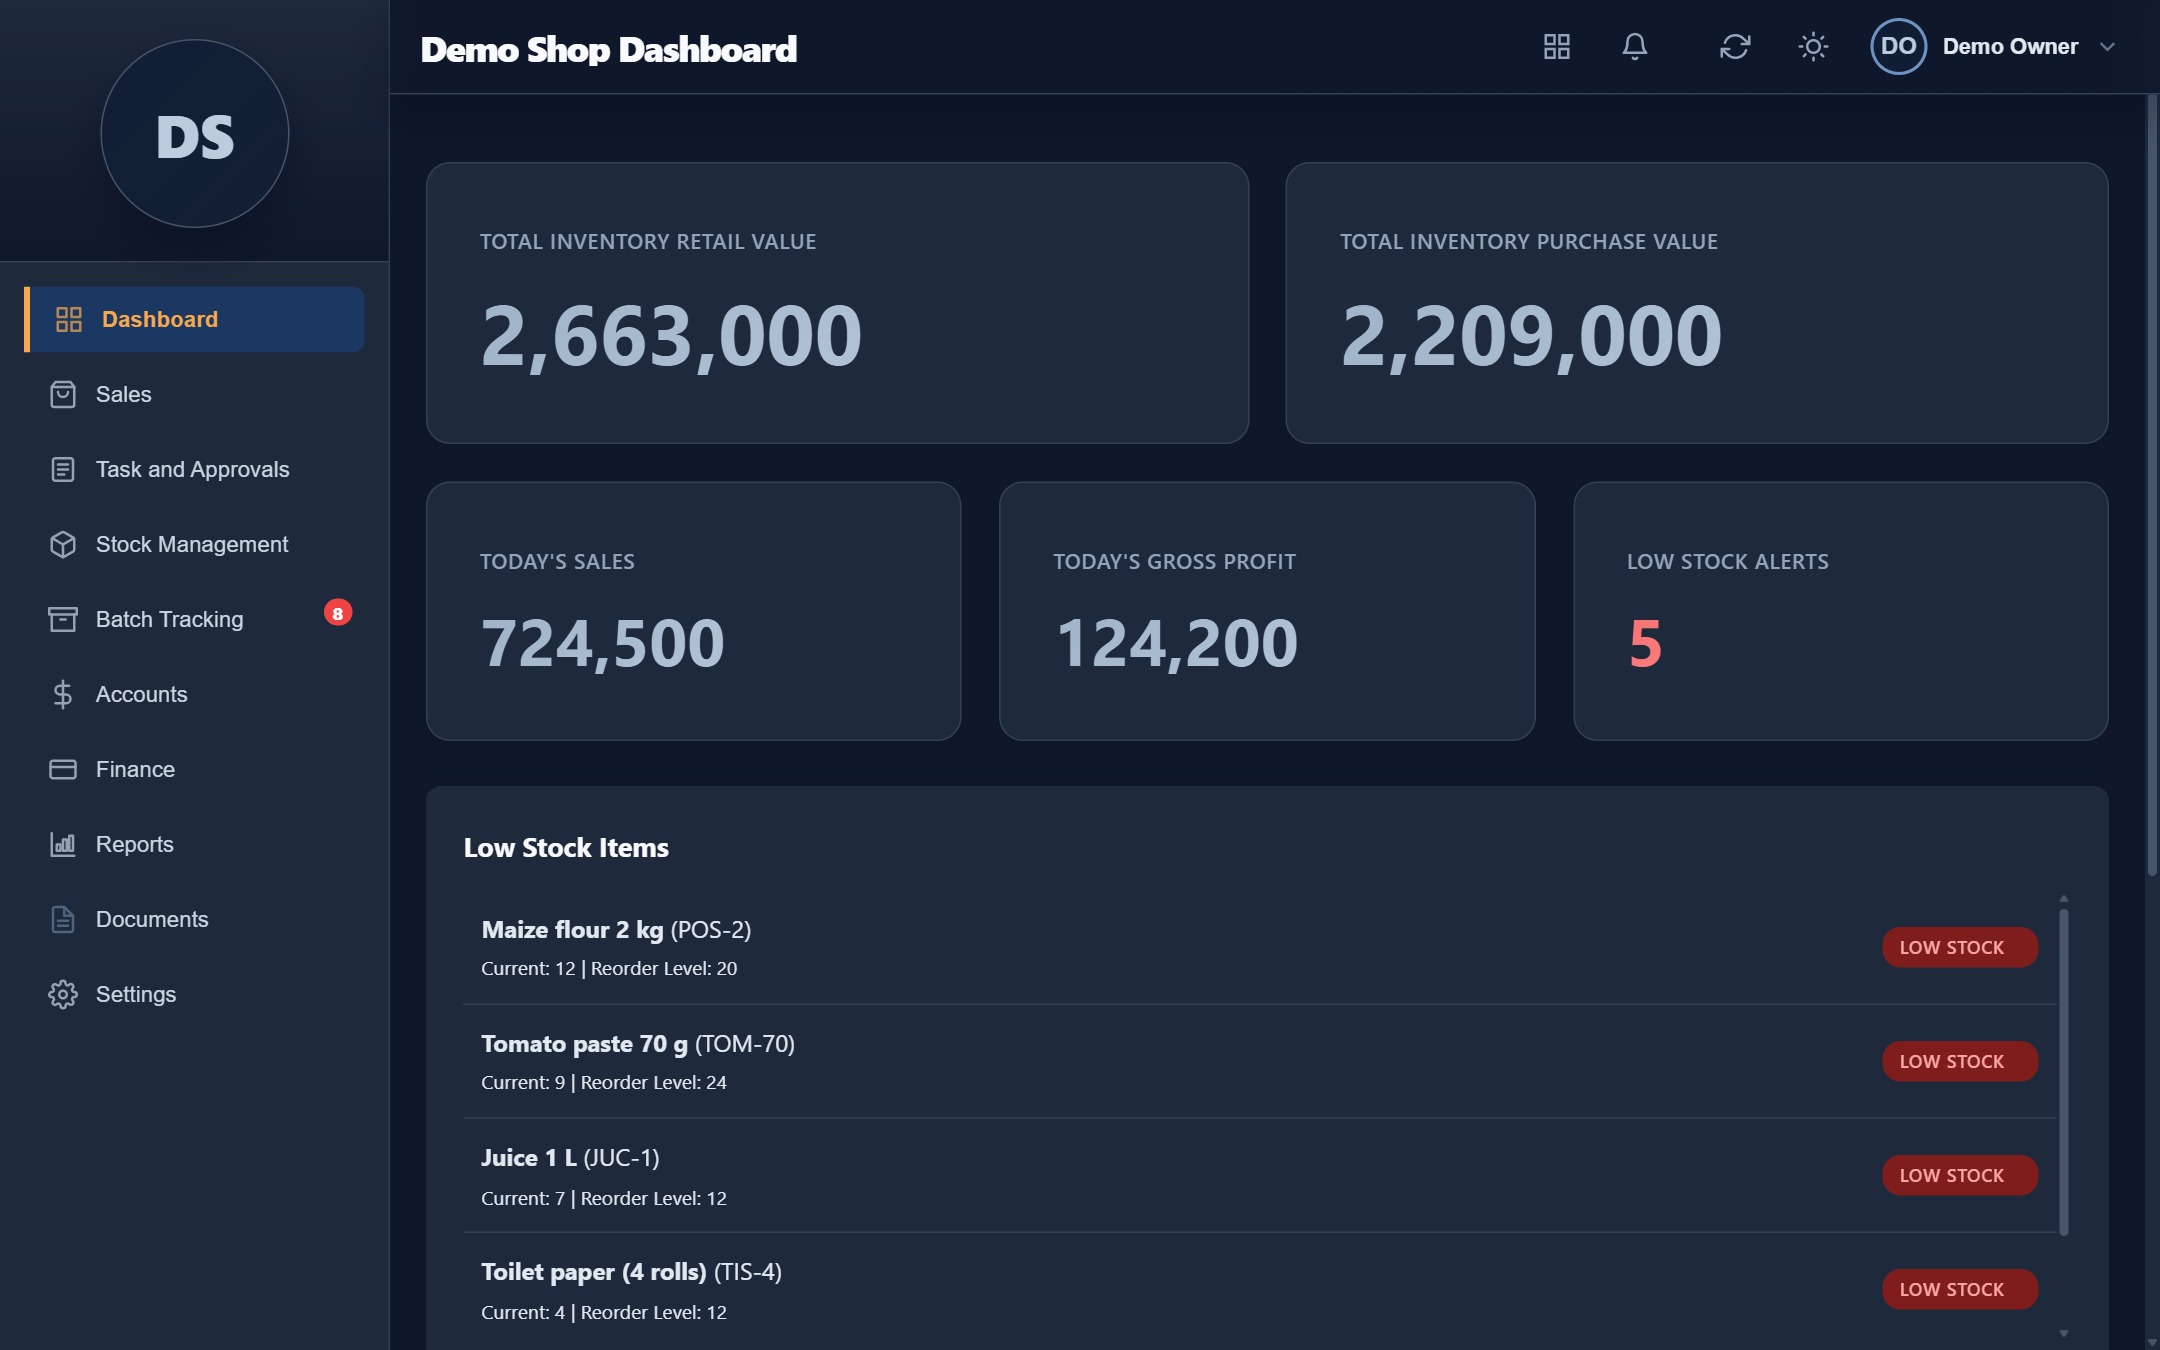Click the DS shop logo

pos(195,134)
